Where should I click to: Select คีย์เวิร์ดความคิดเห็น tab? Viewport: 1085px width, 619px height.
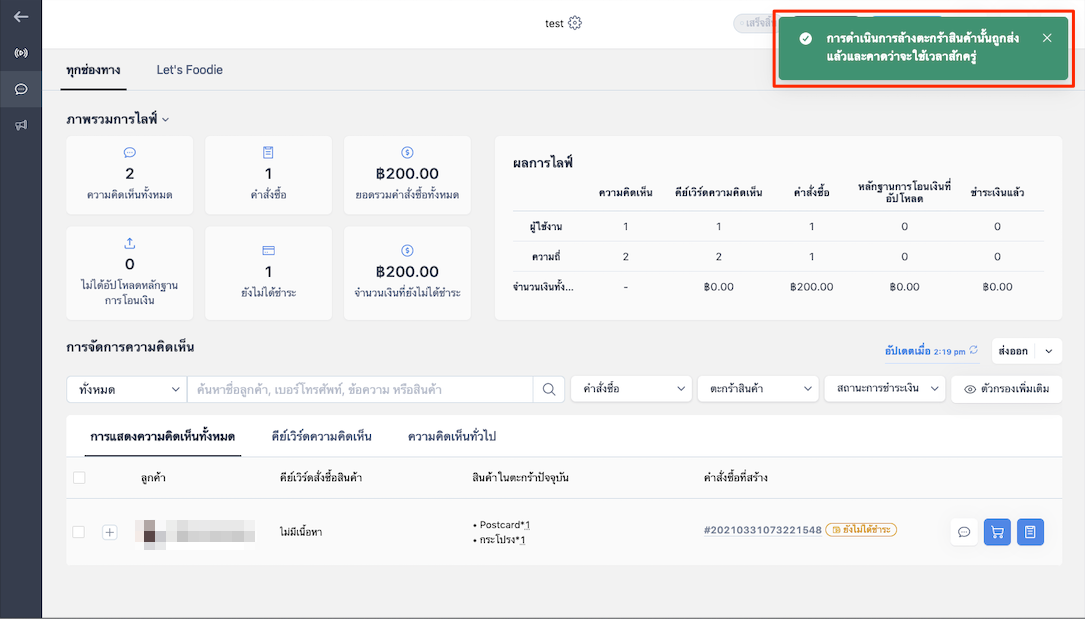tap(322, 436)
